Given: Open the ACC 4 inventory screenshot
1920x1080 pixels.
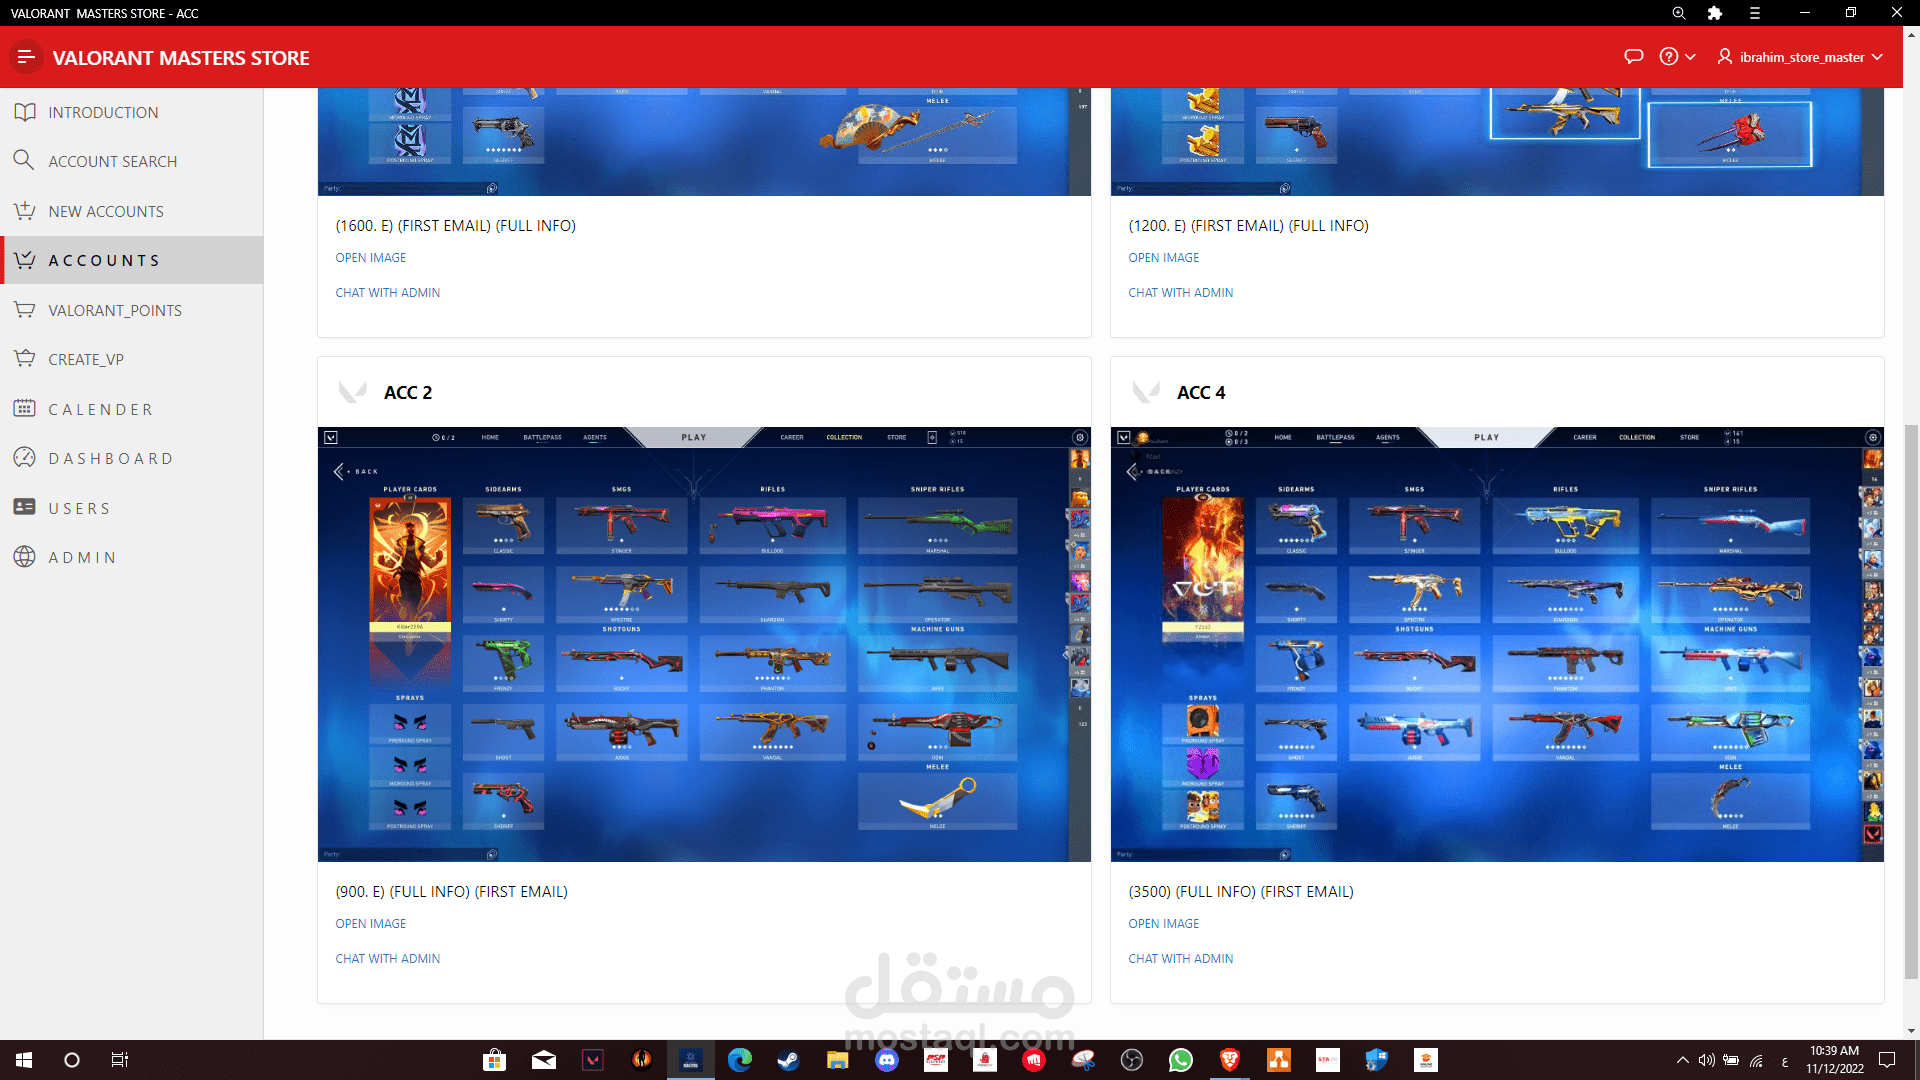Looking at the screenshot, I should coord(1496,644).
